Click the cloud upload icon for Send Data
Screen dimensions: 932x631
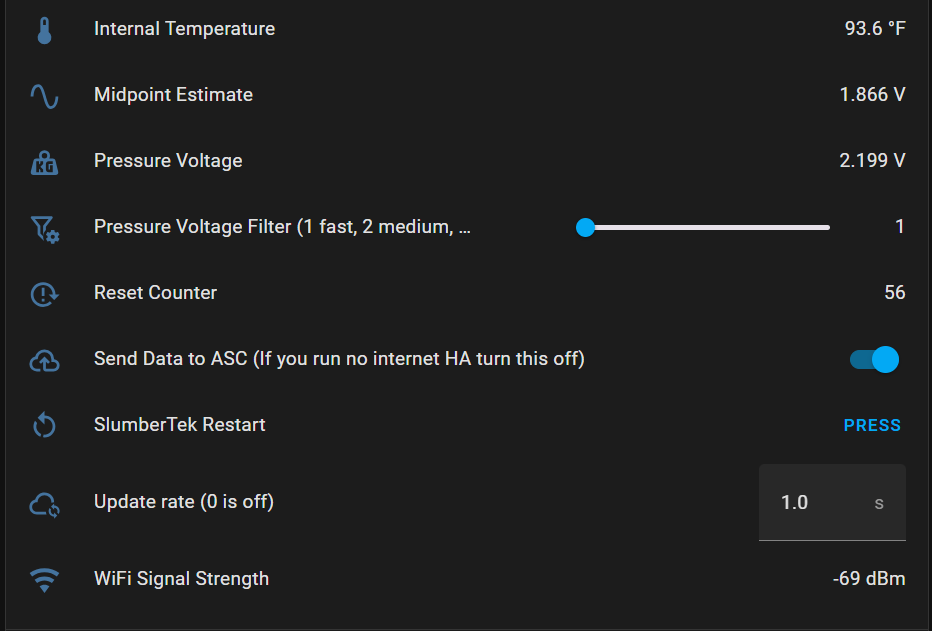(x=45, y=361)
